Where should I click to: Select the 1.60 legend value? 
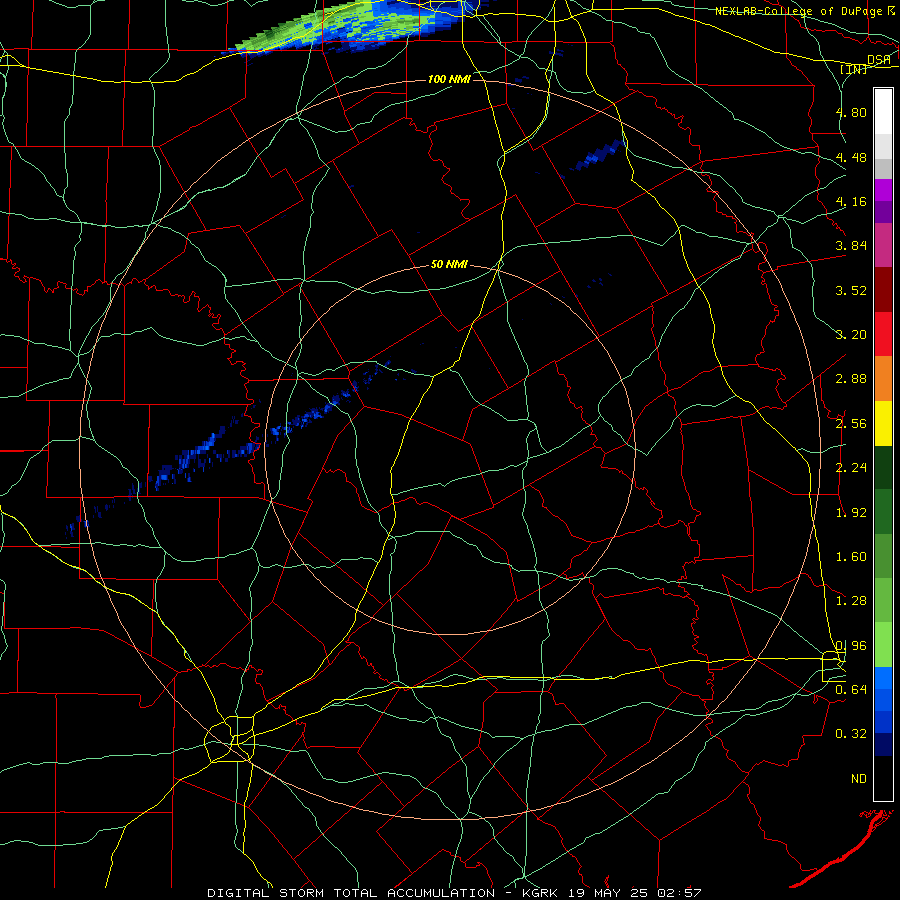[x=851, y=557]
